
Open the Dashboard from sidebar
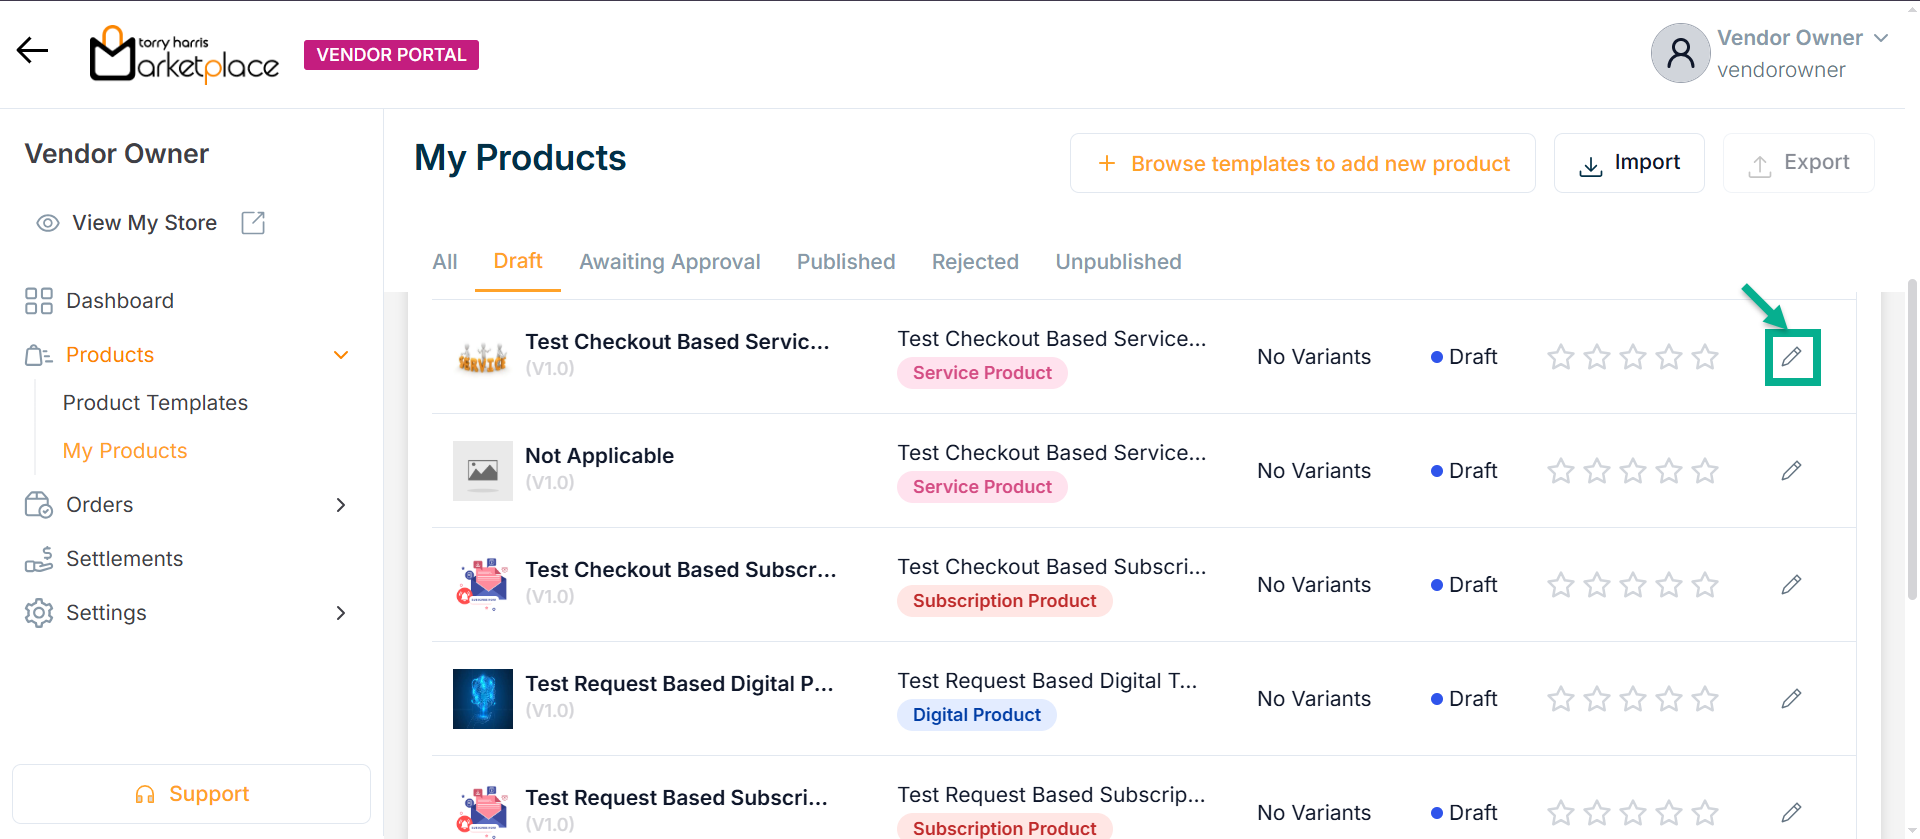point(119,301)
